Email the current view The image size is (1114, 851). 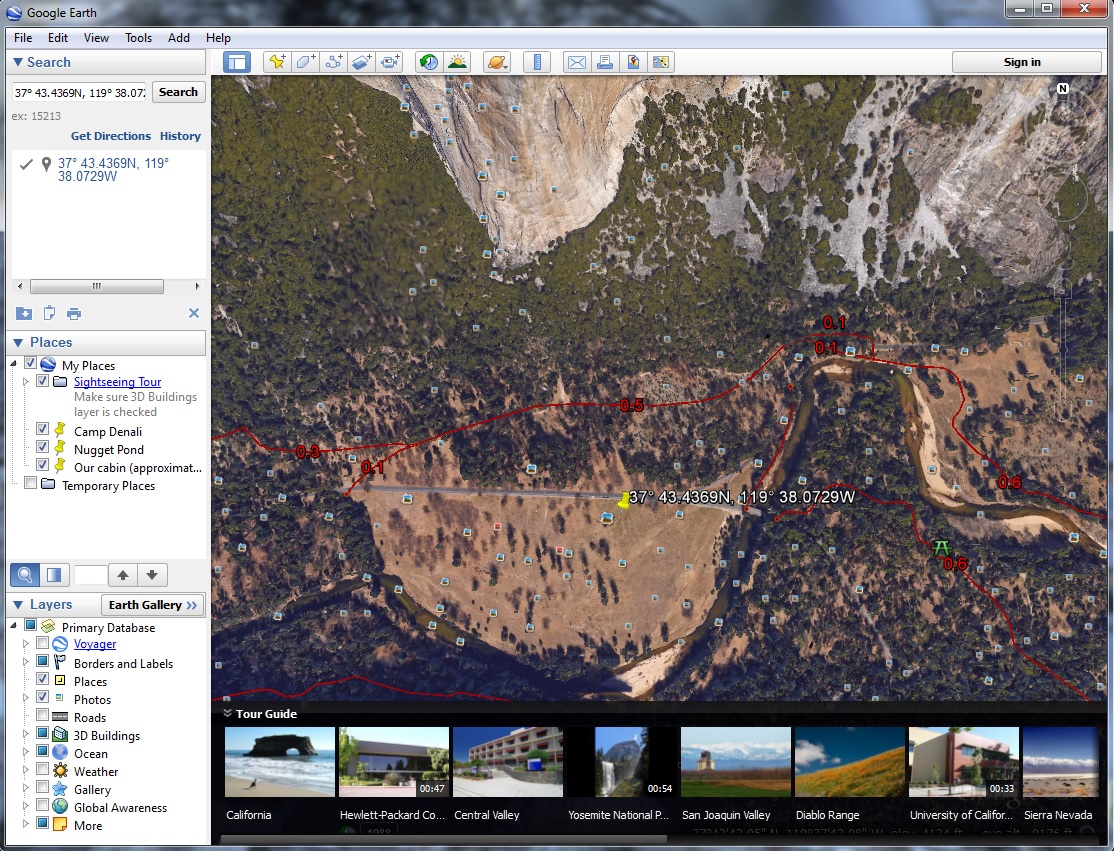[577, 63]
